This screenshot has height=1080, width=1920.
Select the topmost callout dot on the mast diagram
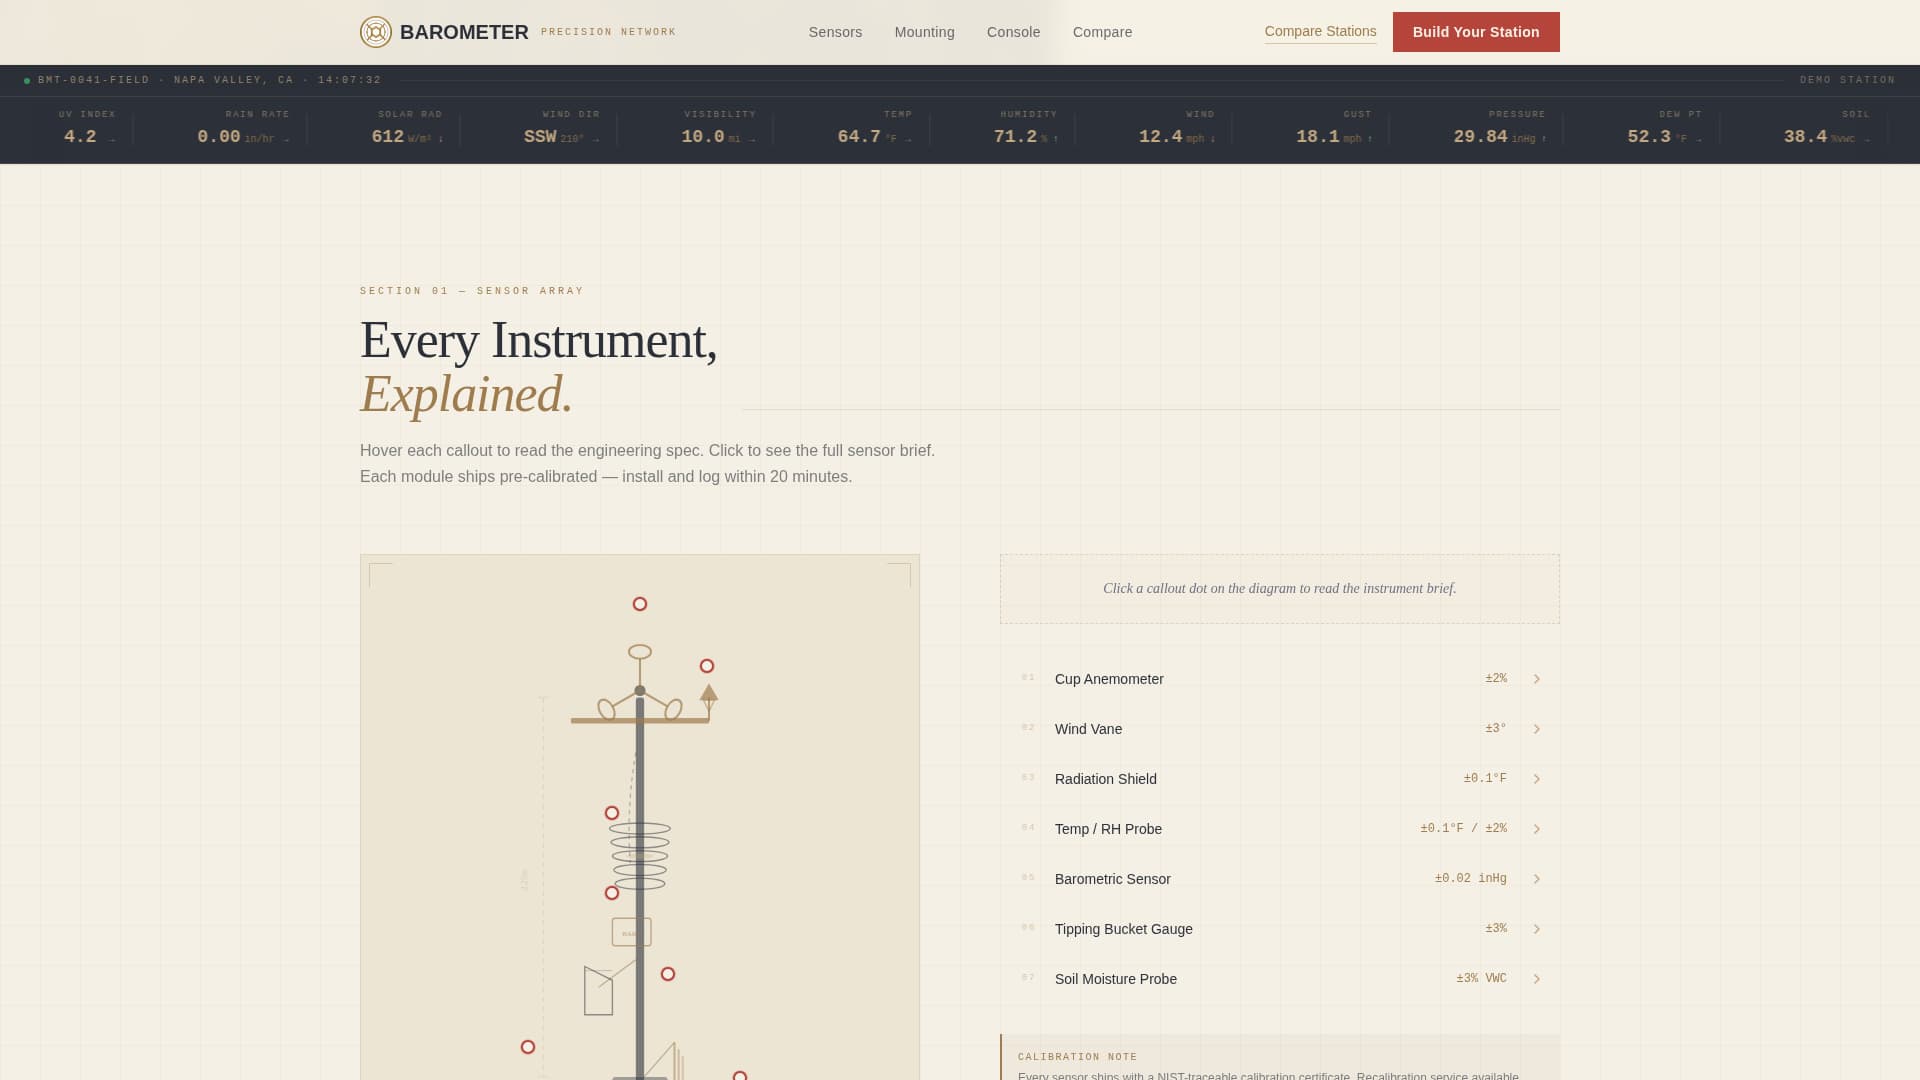coord(639,604)
